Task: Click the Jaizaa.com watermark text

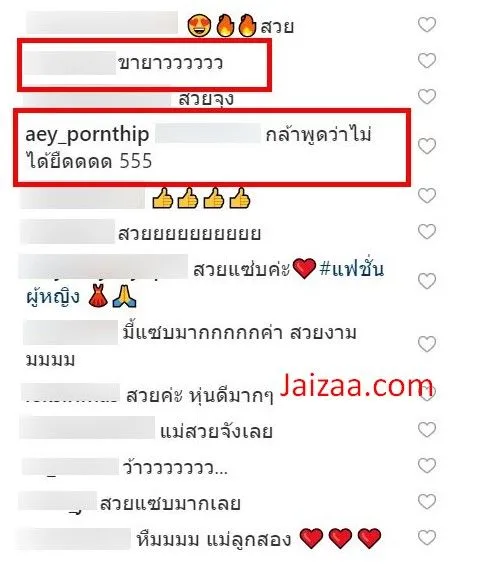Action: pos(356,386)
